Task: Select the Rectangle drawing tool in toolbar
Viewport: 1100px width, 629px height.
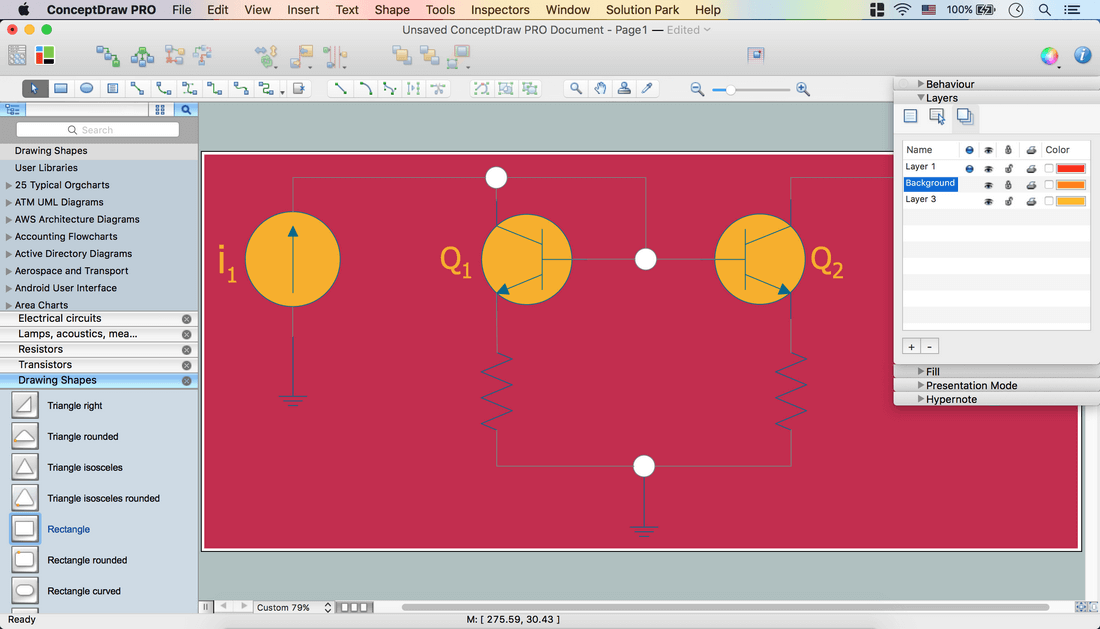Action: click(x=61, y=89)
